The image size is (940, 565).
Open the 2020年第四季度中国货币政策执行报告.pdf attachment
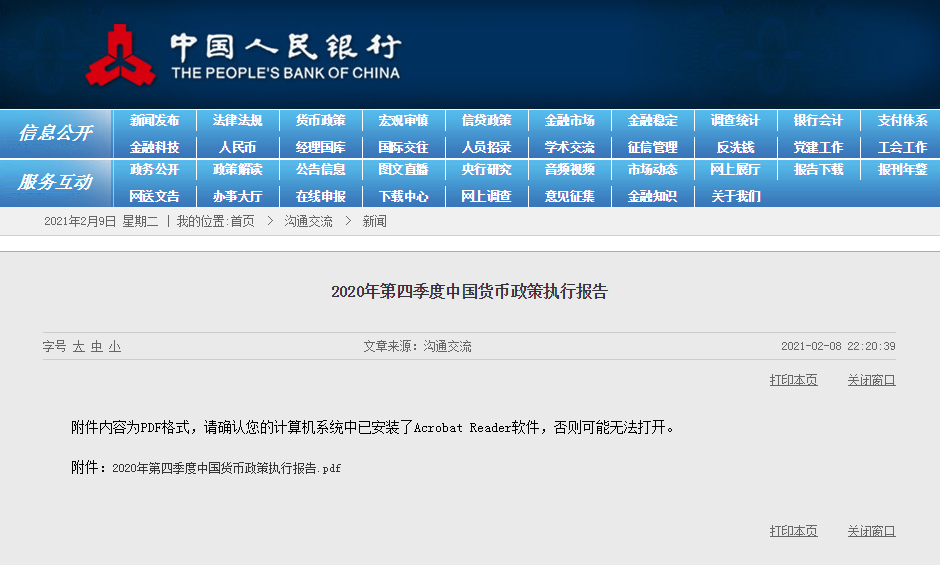226,468
